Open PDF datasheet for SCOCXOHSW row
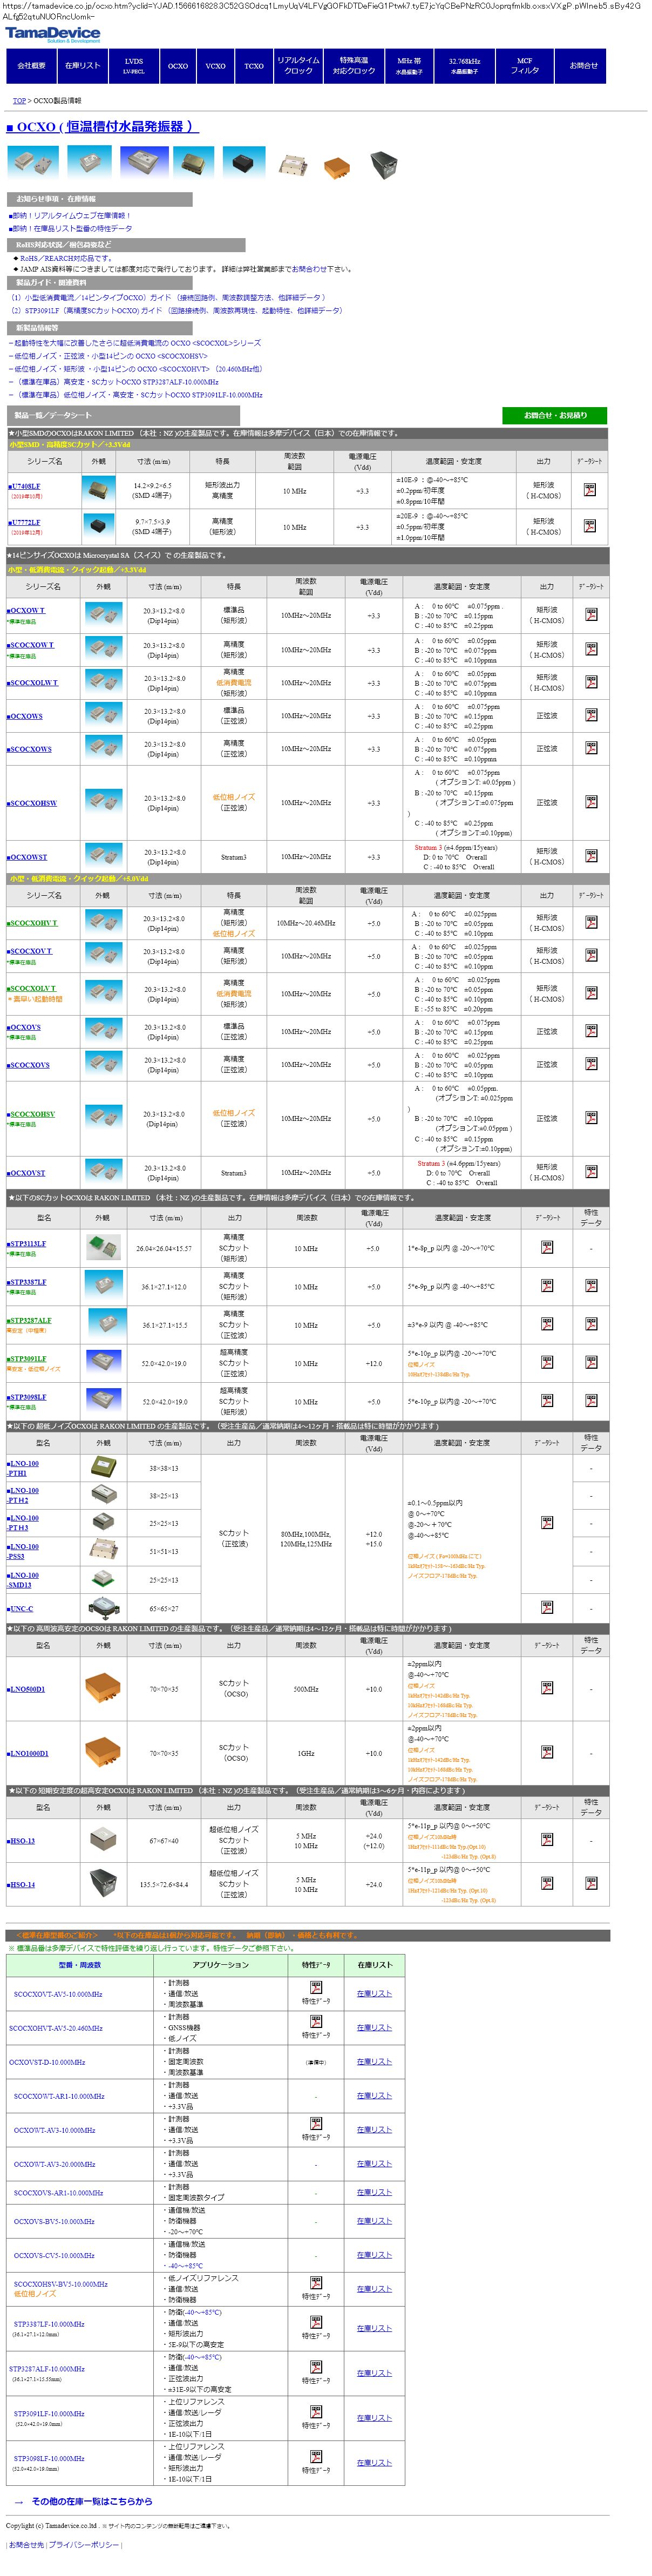 591,803
